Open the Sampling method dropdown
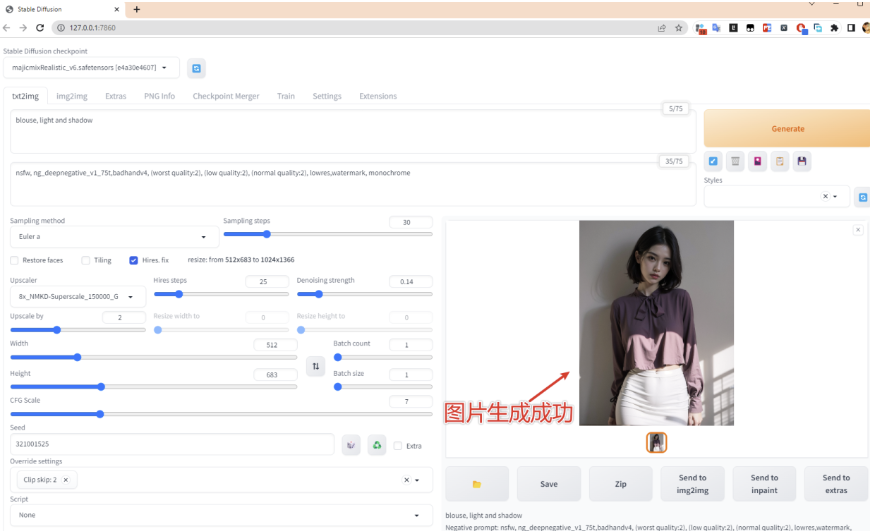The width and height of the screenshot is (870, 531). [x=114, y=237]
